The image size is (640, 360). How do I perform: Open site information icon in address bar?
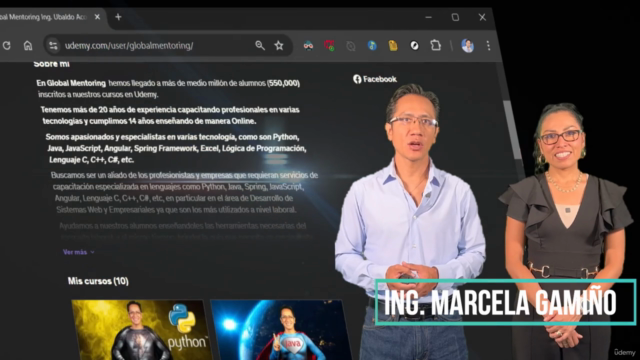coord(53,45)
